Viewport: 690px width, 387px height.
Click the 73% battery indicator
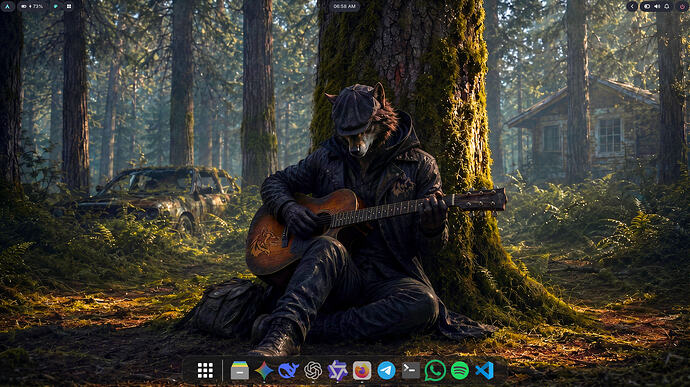coord(33,6)
